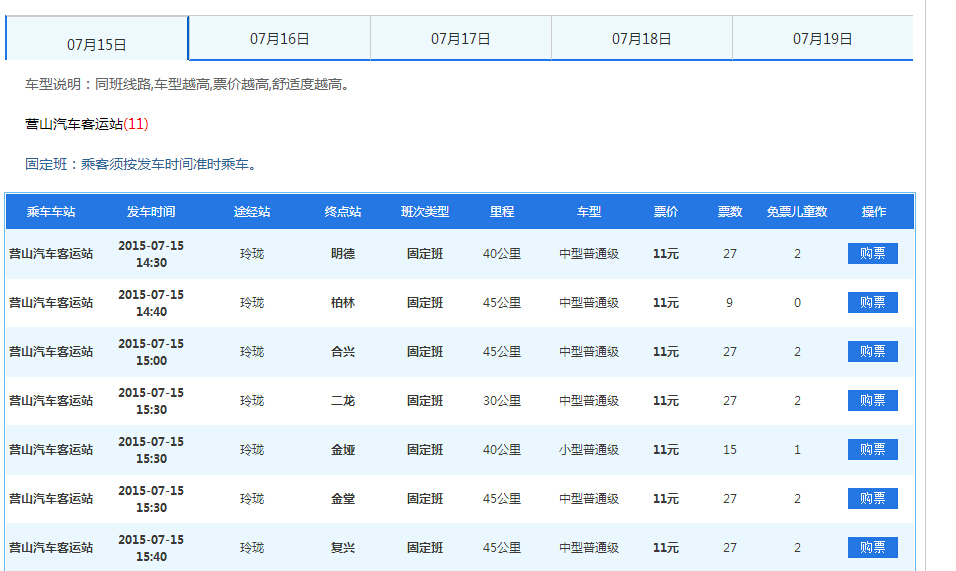Buy ticket for 金垭 small bus
Viewport: 956px width, 571px height.
[872, 450]
